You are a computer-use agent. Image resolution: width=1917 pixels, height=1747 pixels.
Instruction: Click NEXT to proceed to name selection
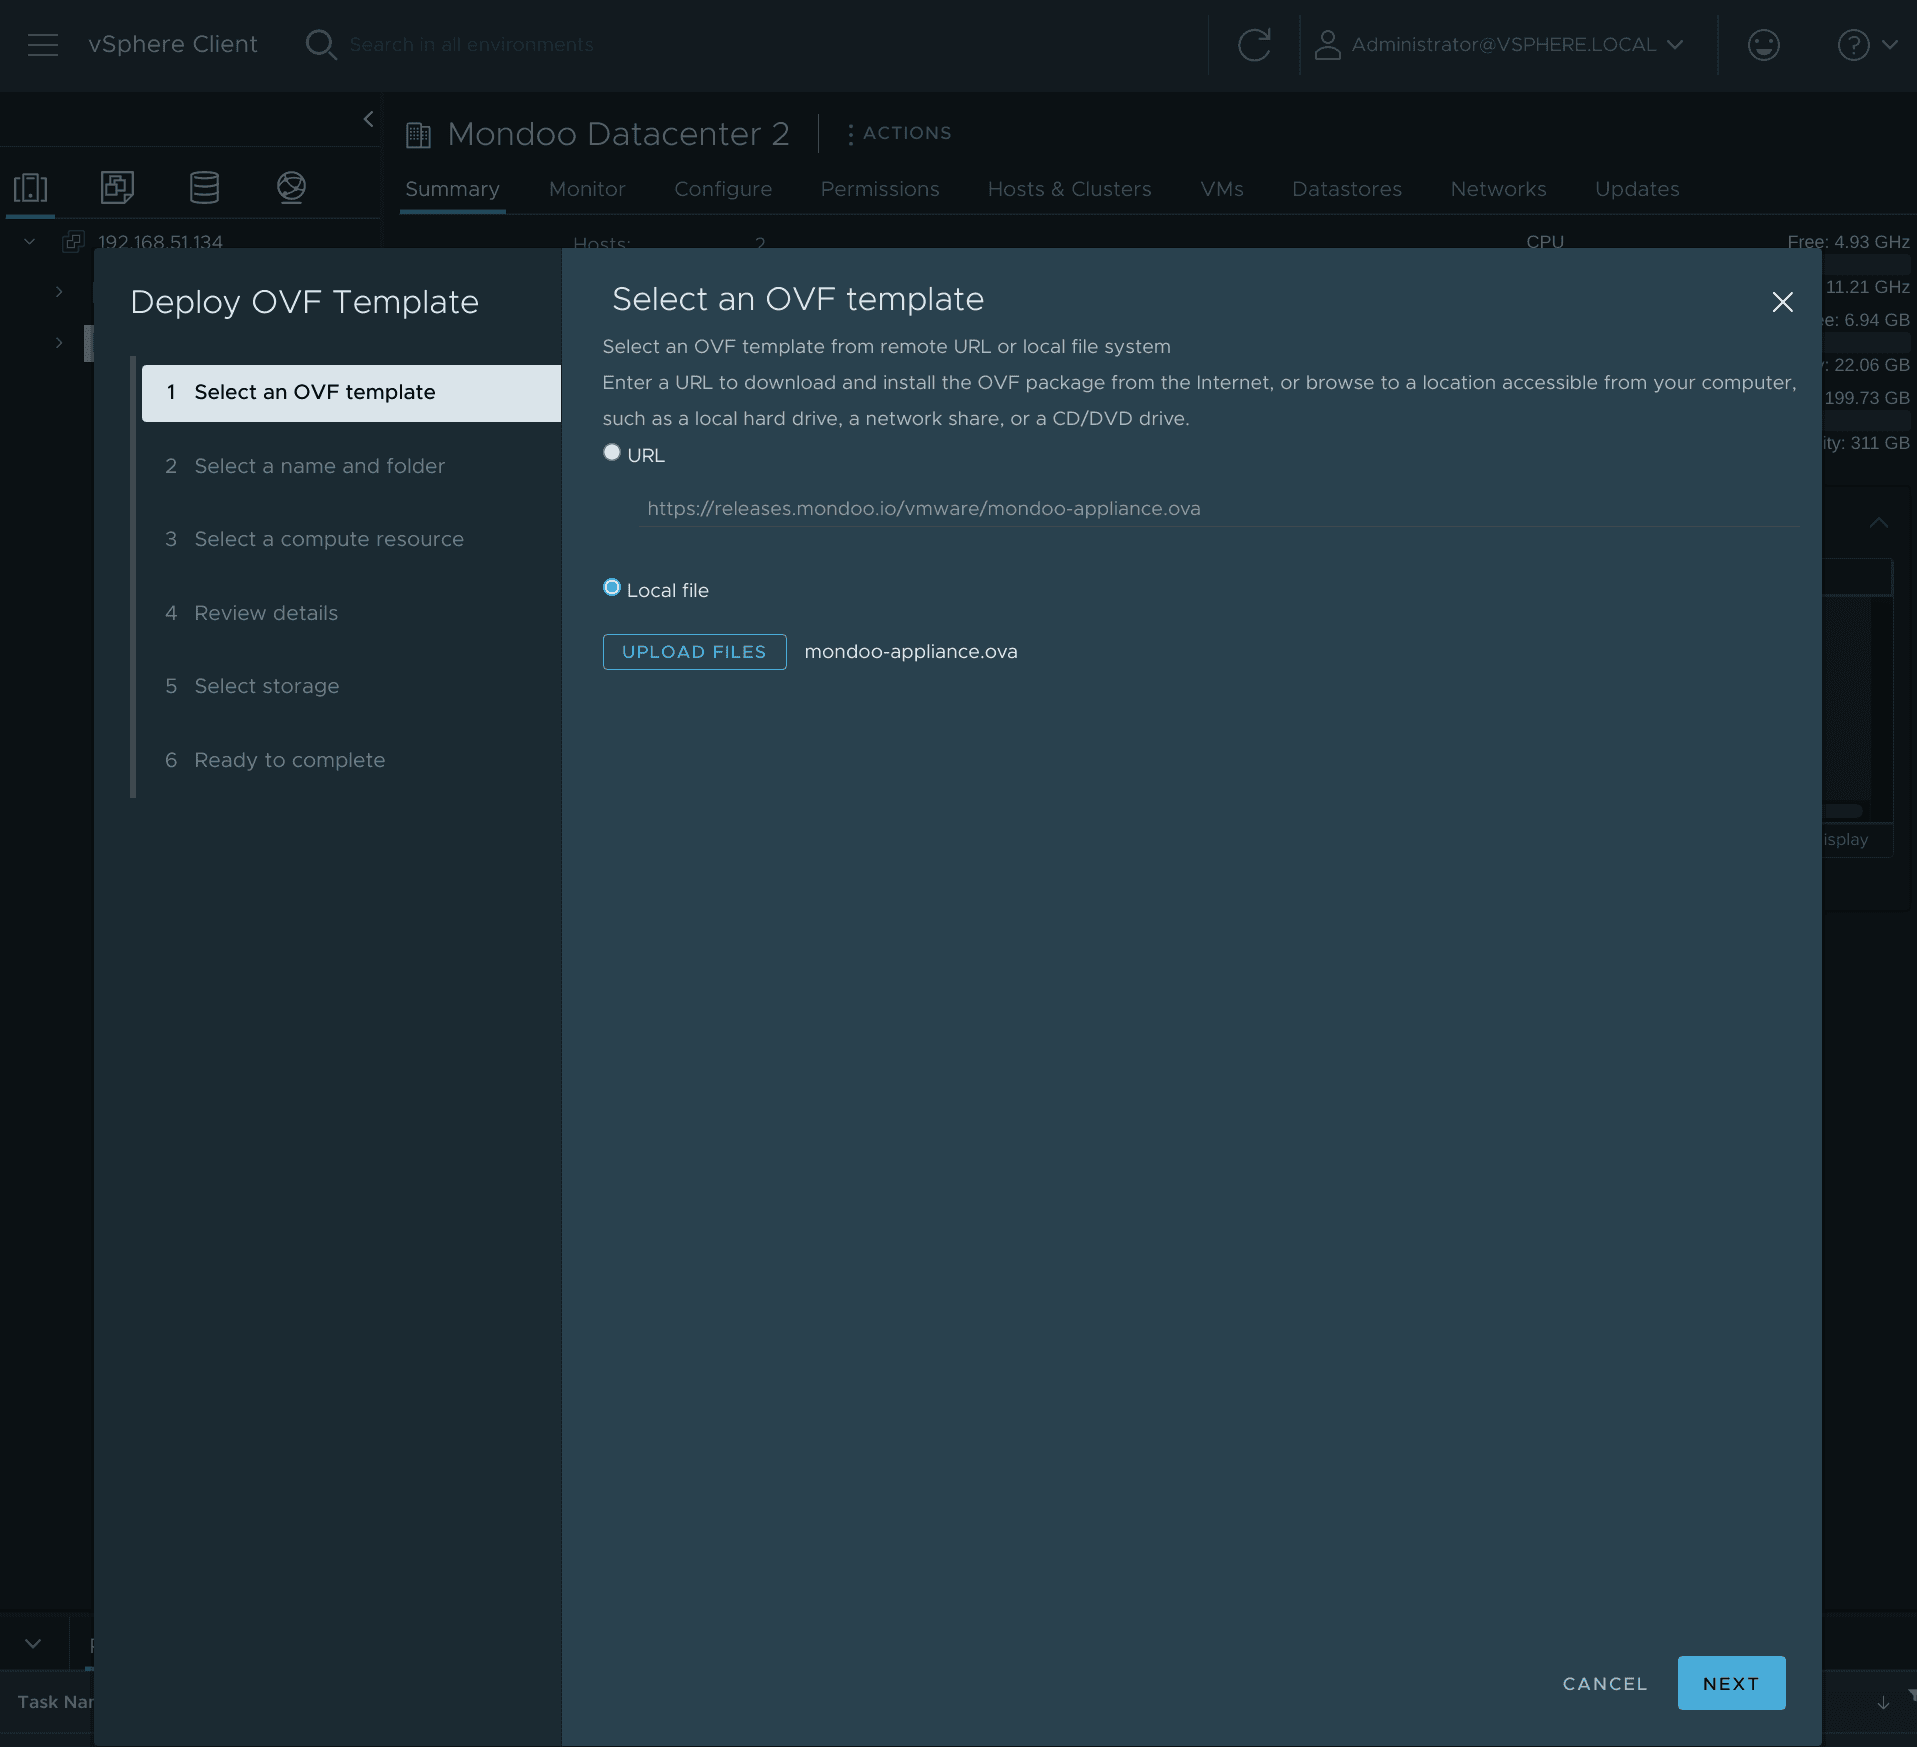[1729, 1683]
